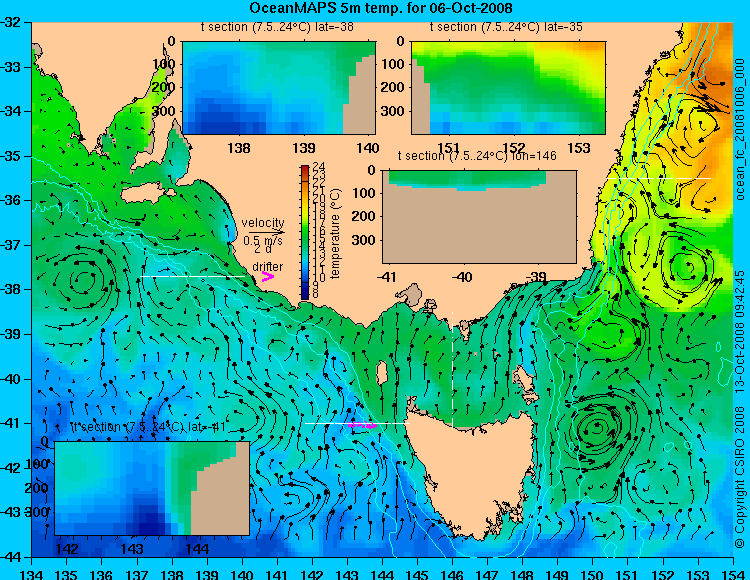Viewport: 750px width, 580px height.
Task: Click the "300" depth label of the lat=-35 inset
Action: tap(393, 111)
